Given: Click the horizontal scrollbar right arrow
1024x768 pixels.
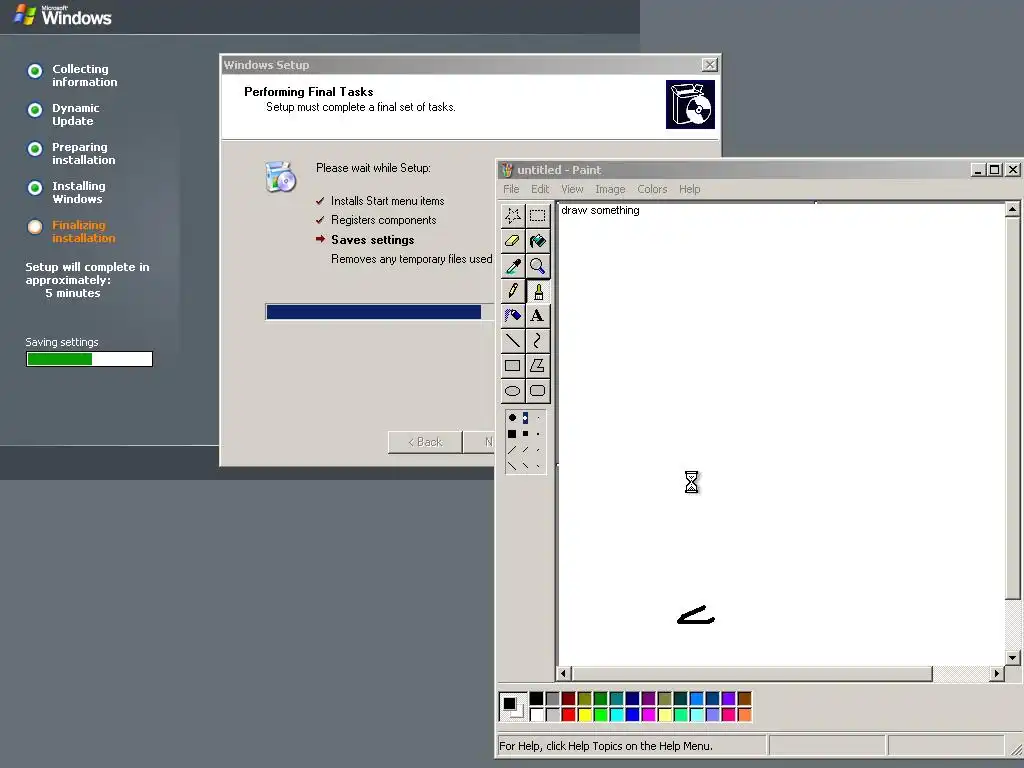Looking at the screenshot, I should click(997, 673).
